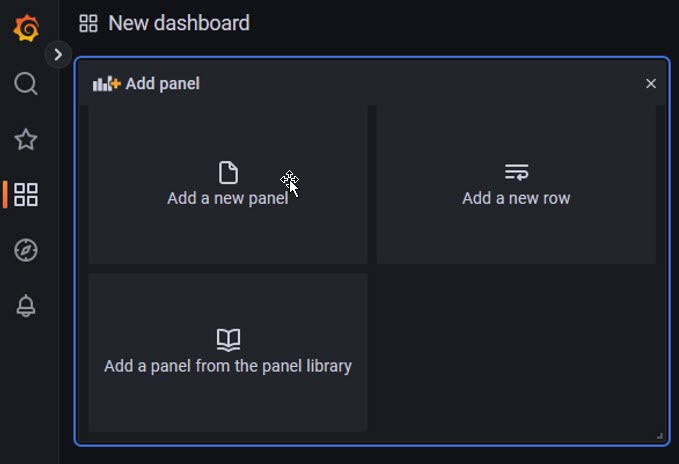This screenshot has width=679, height=464.
Task: Click the Grafana logo home icon
Action: pyautogui.click(x=26, y=28)
